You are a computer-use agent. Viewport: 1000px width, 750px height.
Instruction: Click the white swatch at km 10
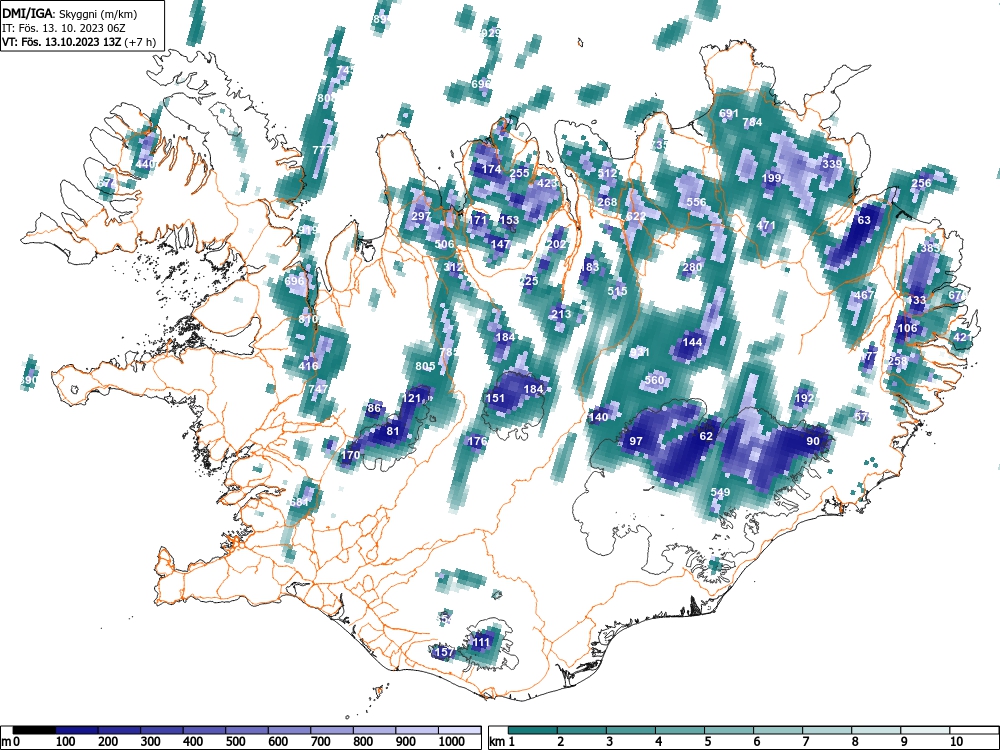(x=974, y=730)
